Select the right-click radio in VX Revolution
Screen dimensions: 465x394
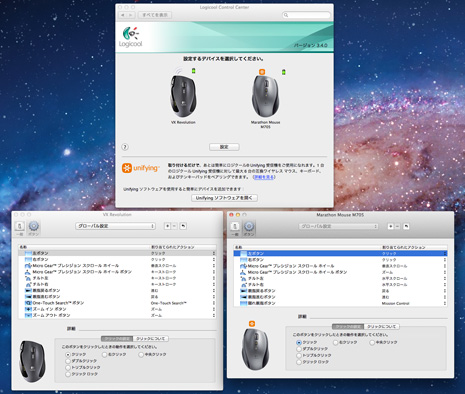[x=104, y=355]
